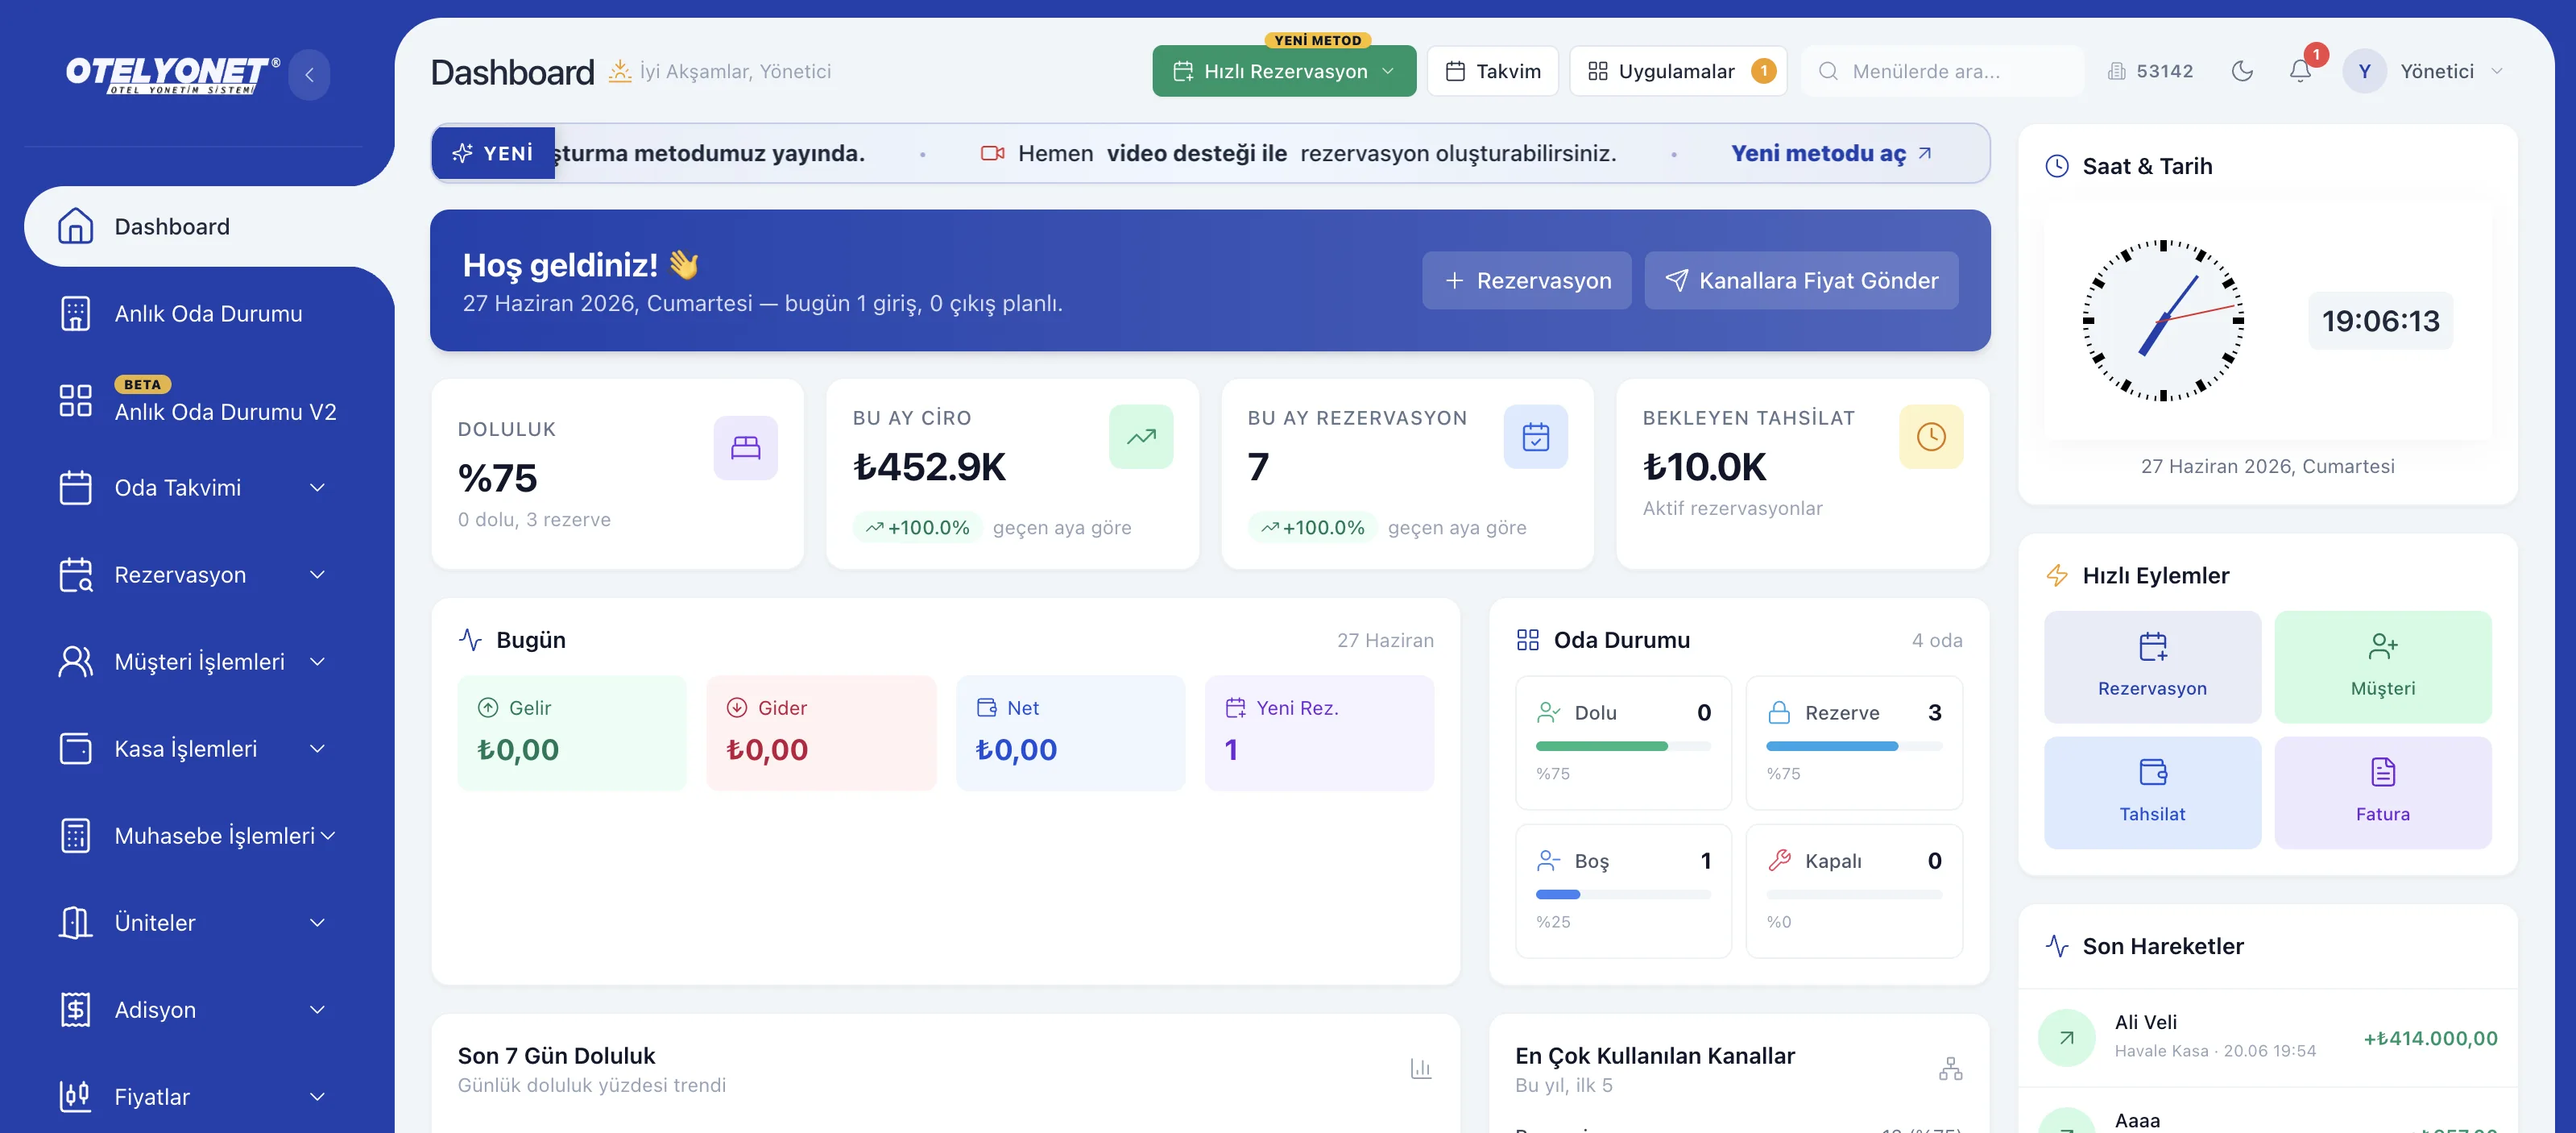The image size is (2576, 1133).
Task: Click the bar chart icon in Son 7 Gün Doluluk
Action: (x=1420, y=1069)
